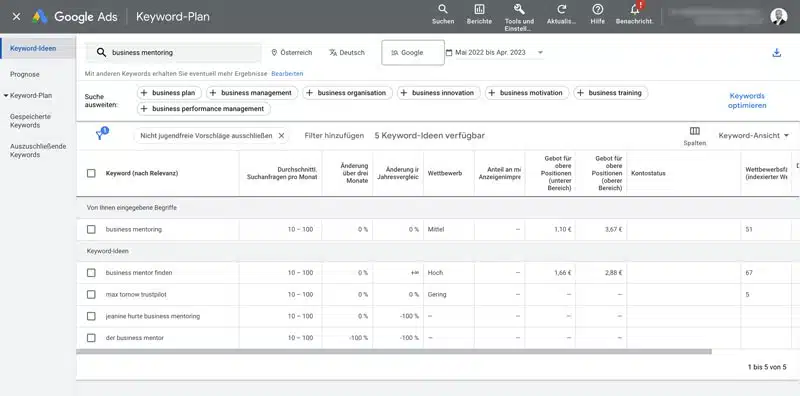This screenshot has height=396, width=800.
Task: Open the Keyword-Ansicht dropdown
Action: tap(754, 135)
